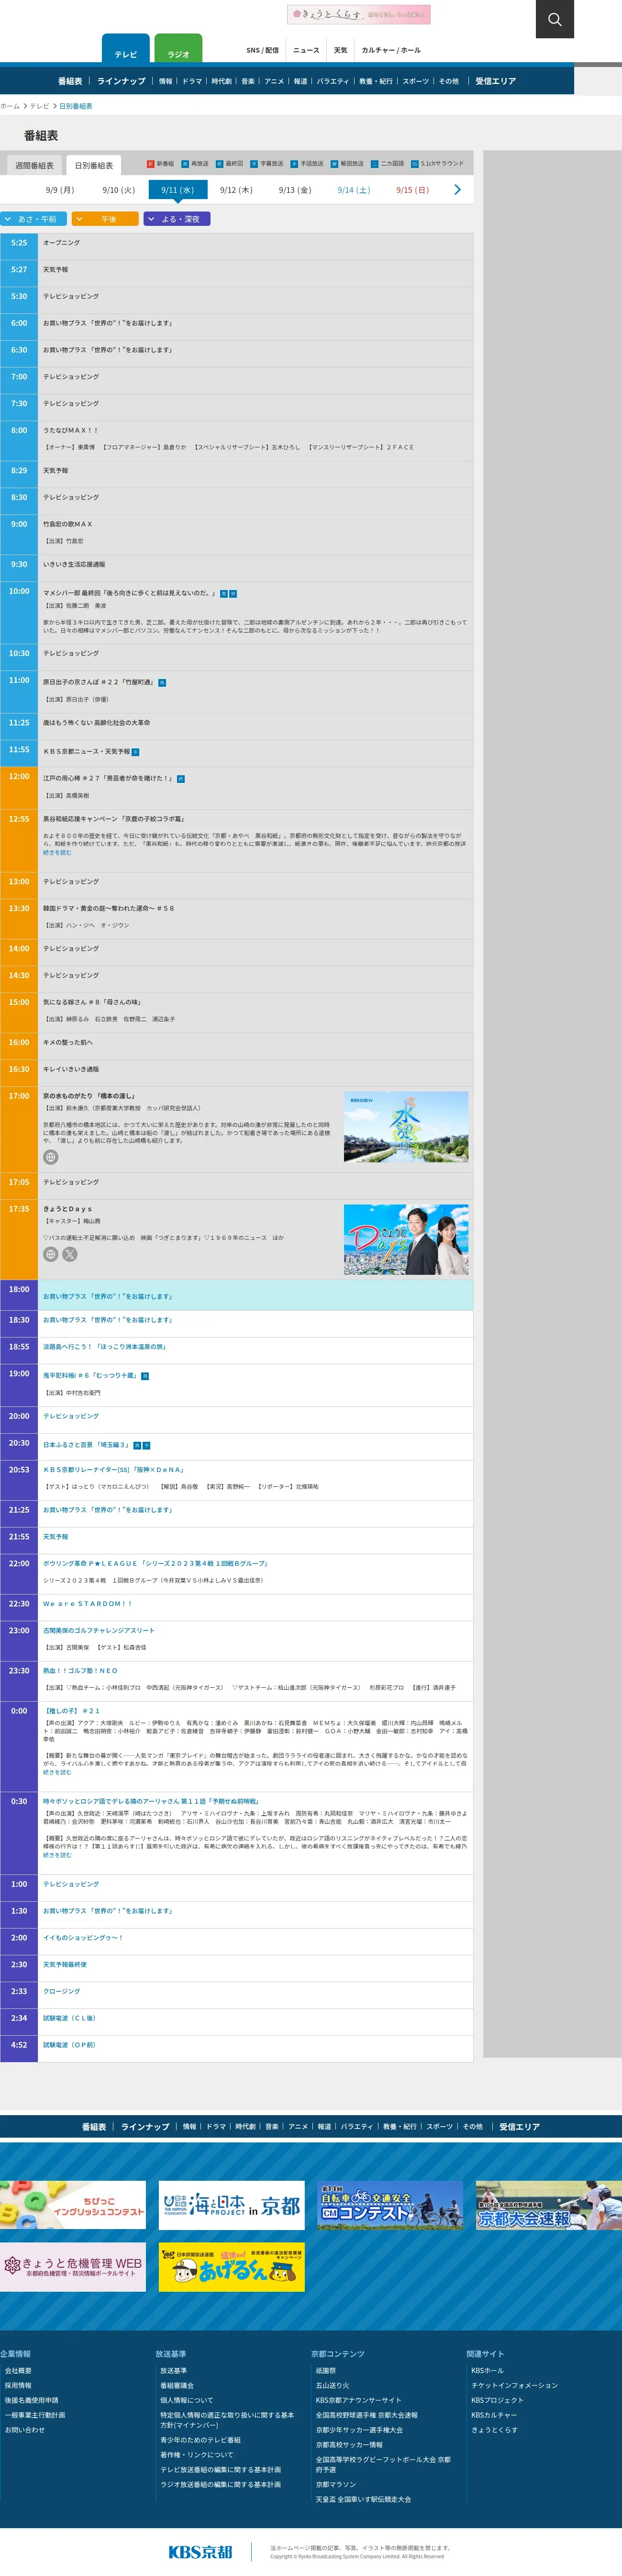Select the 日別番組表 tab
Screen dimensions: 622x2576
pyautogui.click(x=93, y=165)
